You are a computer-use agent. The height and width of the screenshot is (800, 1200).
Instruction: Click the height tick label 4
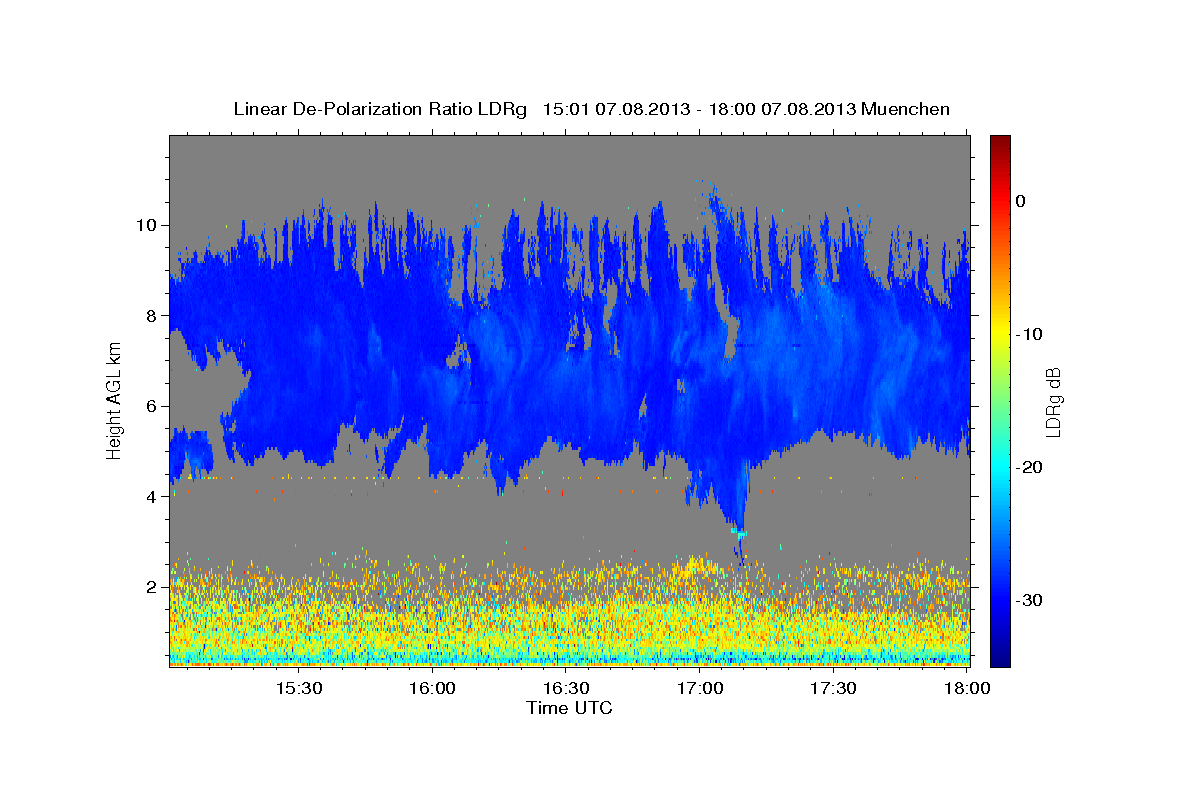(x=153, y=497)
